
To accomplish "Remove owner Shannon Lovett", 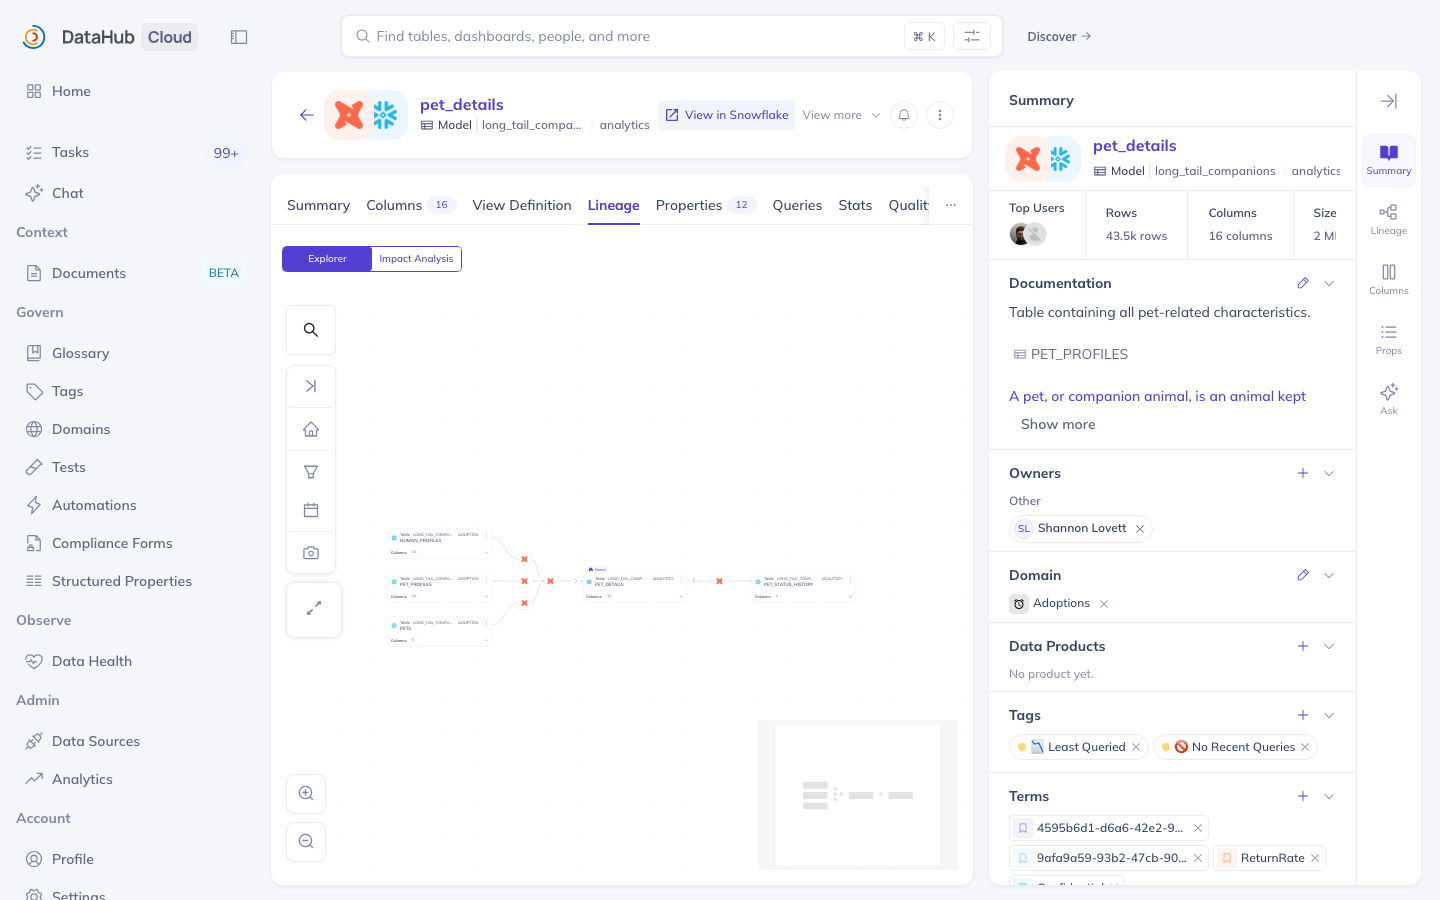I will (1140, 529).
